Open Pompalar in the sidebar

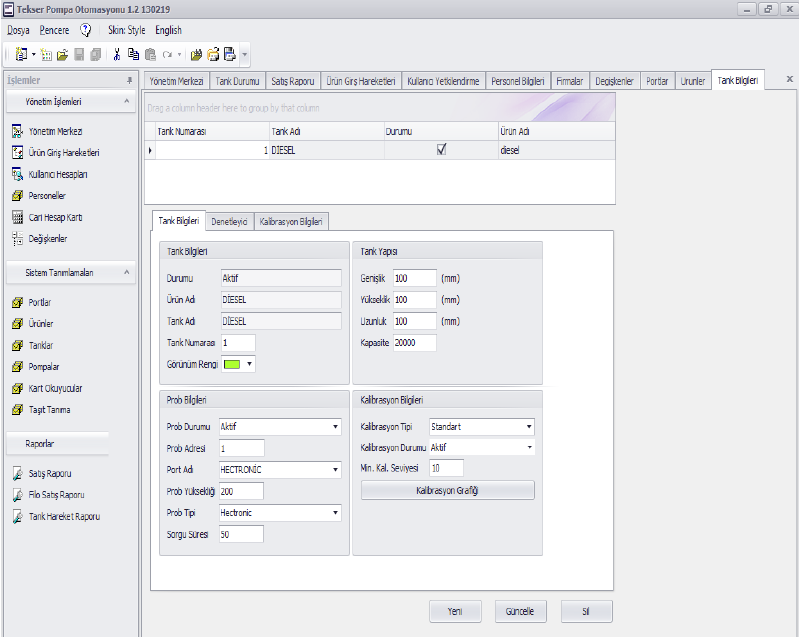[x=43, y=367]
